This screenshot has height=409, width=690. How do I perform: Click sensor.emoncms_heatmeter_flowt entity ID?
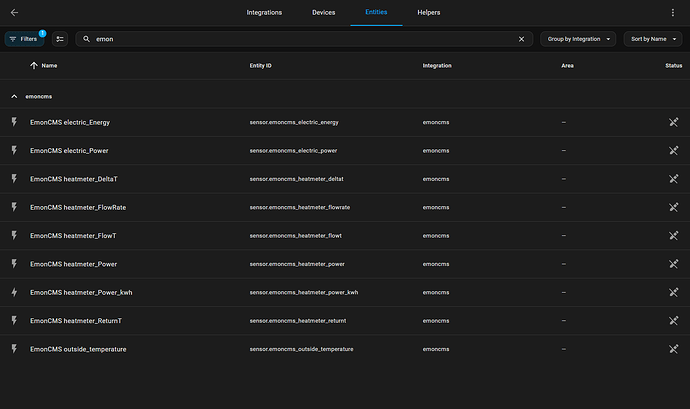[295, 236]
